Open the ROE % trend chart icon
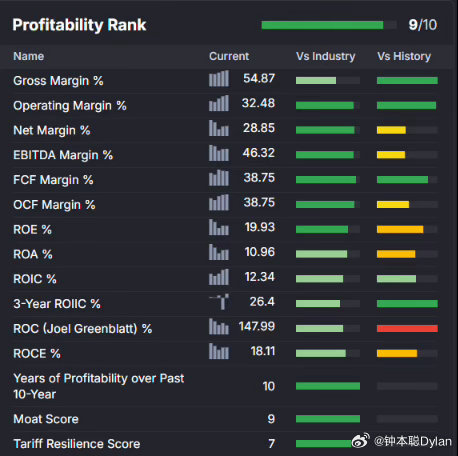Screen dimensions: 458x456 coord(219,227)
